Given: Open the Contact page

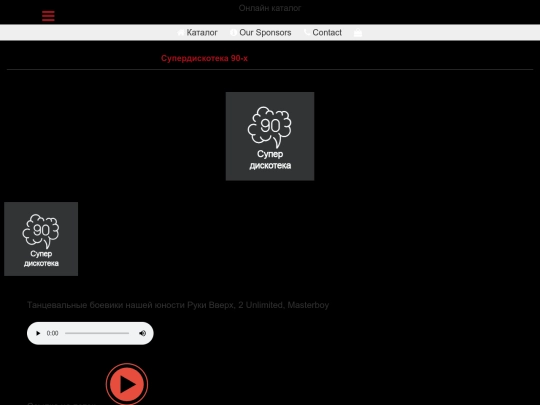Looking at the screenshot, I should pos(323,32).
